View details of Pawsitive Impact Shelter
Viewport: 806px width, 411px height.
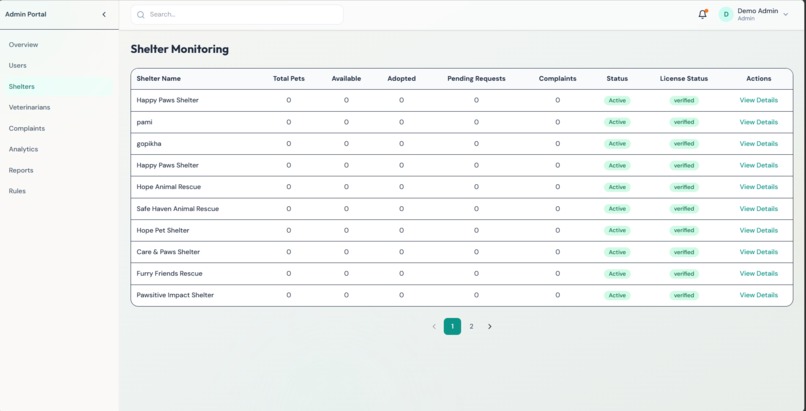point(758,295)
